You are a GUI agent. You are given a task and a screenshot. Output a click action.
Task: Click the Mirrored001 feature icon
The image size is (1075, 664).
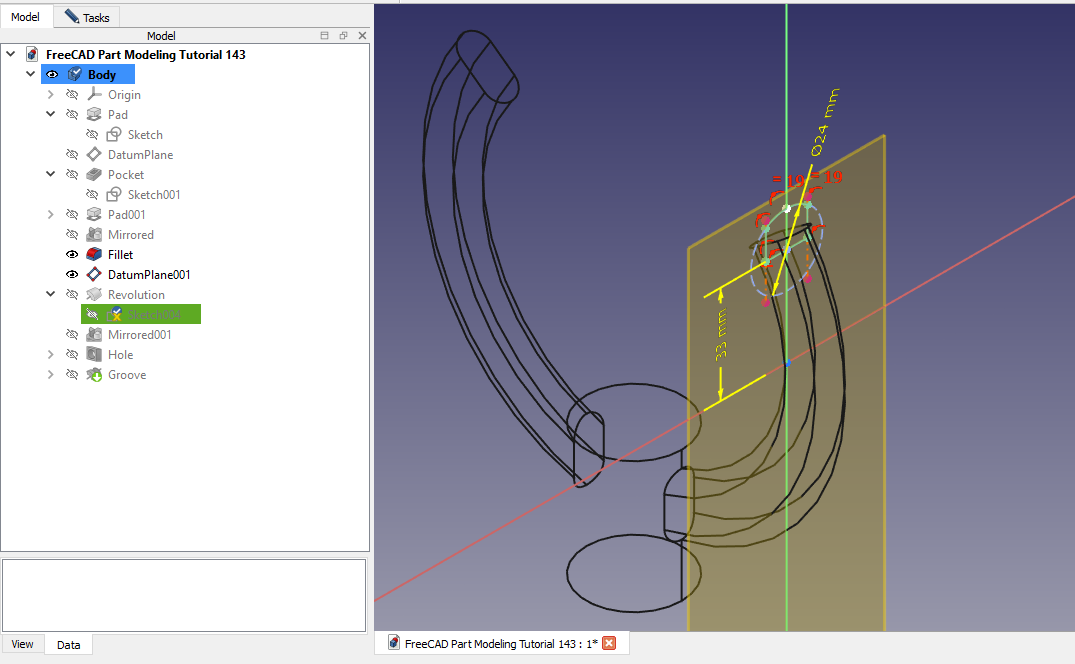point(94,335)
